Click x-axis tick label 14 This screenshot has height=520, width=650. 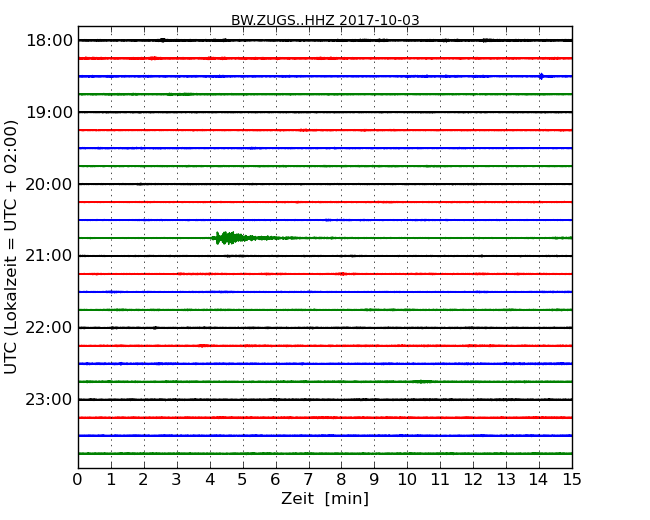(x=538, y=480)
